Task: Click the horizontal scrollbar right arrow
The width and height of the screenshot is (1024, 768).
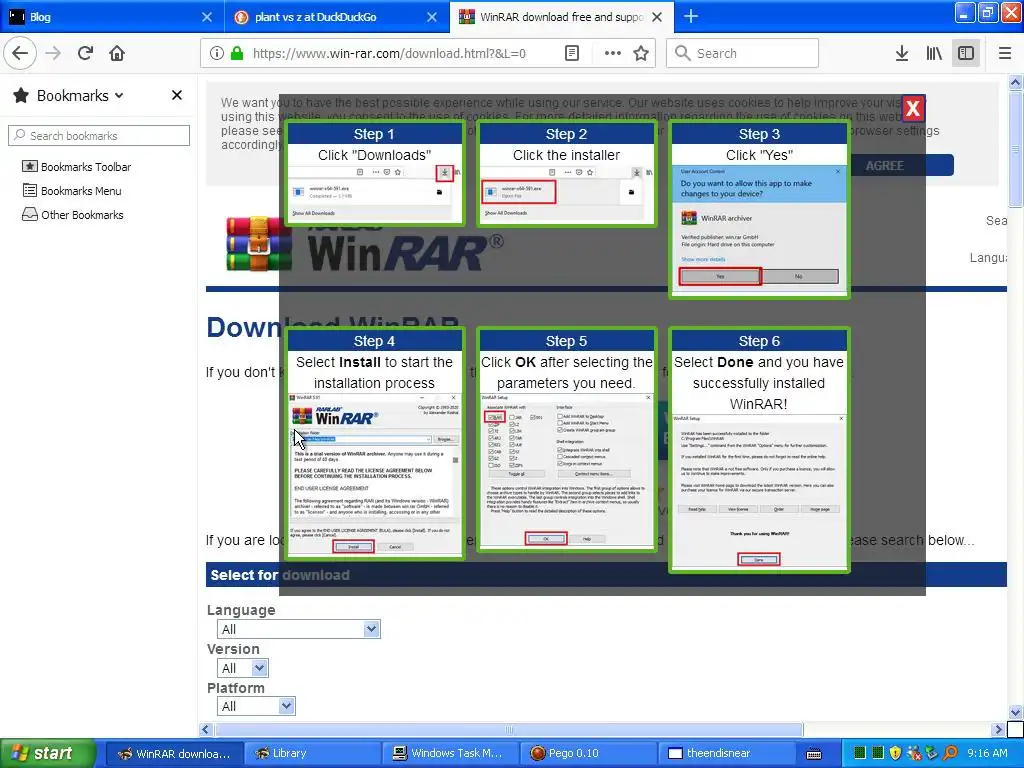Action: 998,729
